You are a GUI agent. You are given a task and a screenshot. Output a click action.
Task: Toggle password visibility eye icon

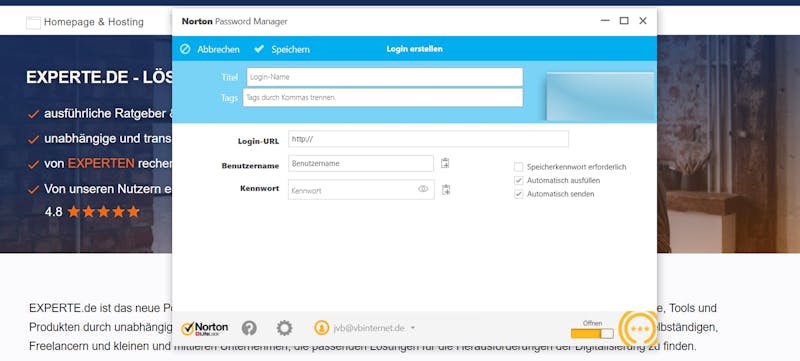coord(423,189)
